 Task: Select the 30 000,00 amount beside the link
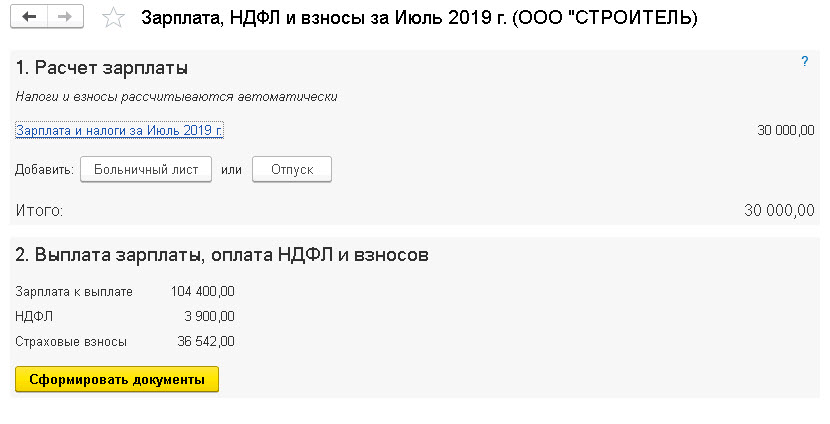[786, 130]
